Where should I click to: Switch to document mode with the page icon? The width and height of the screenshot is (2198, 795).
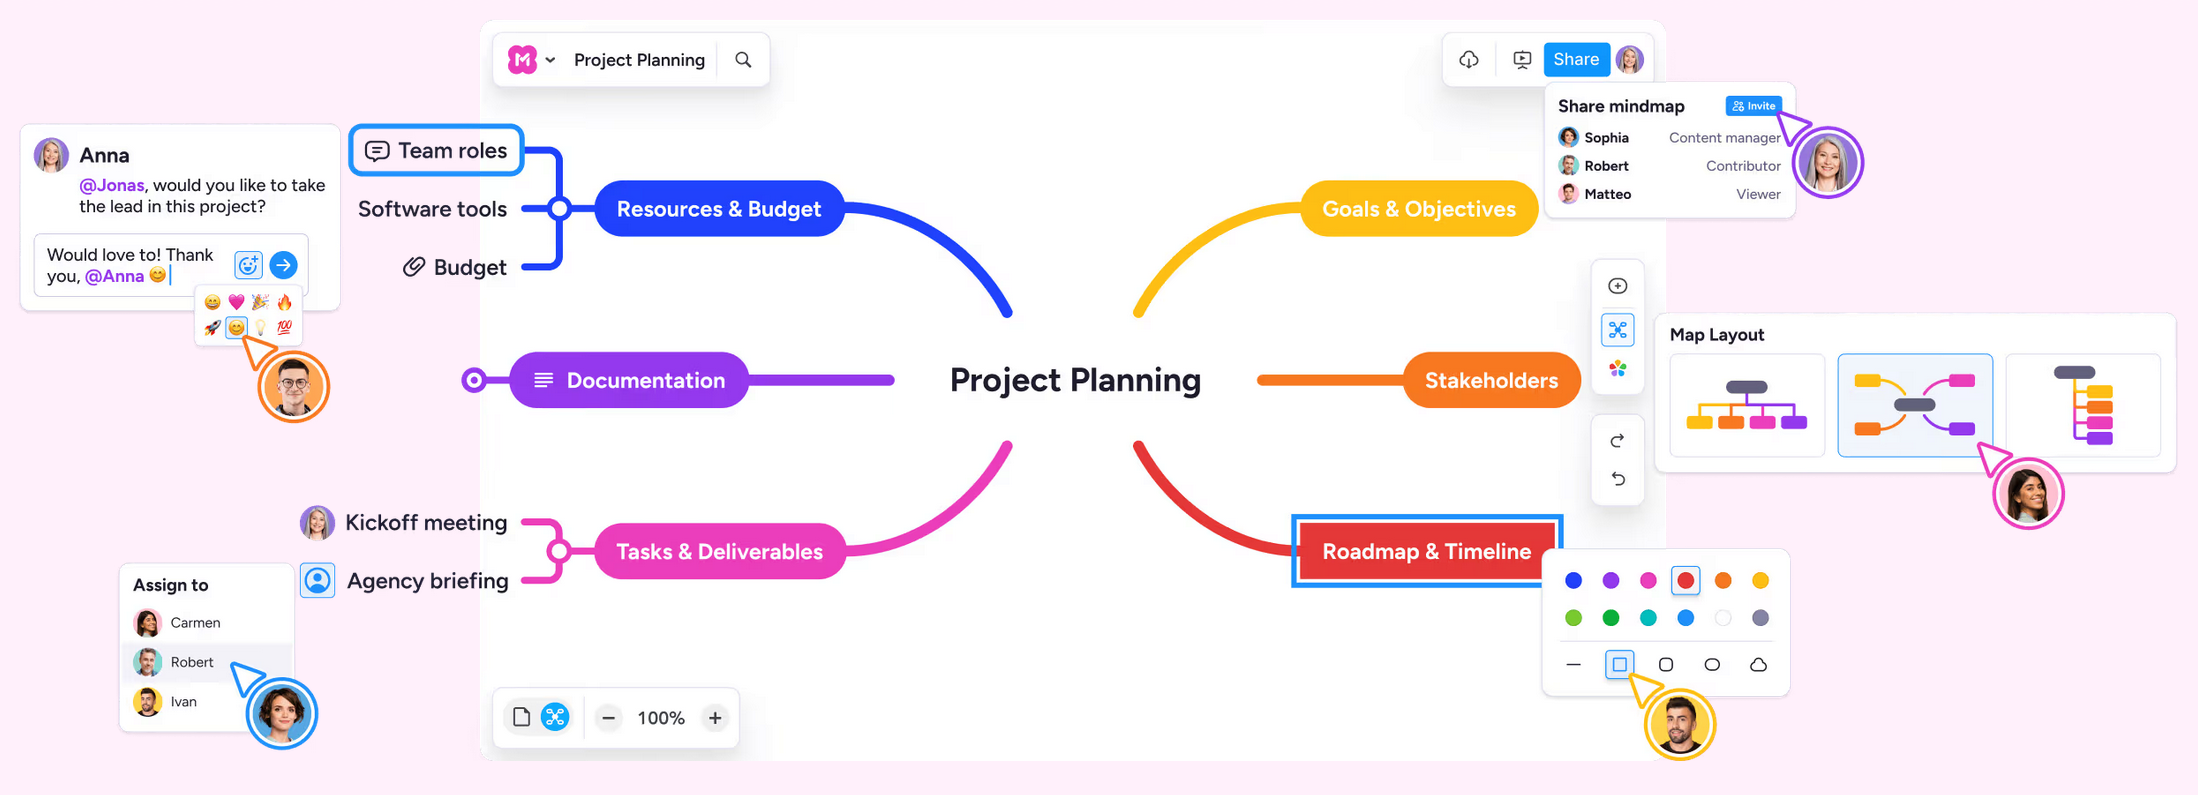[521, 717]
